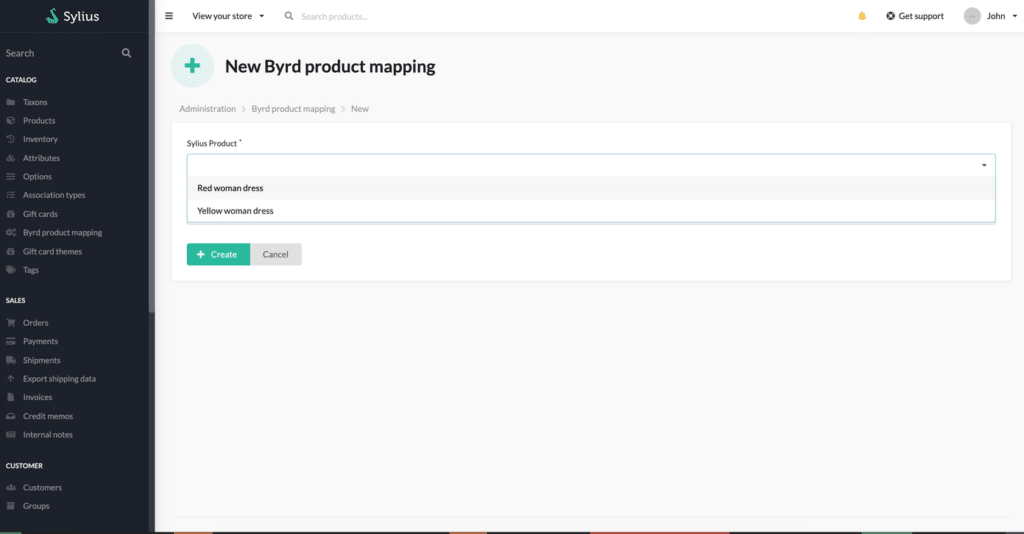This screenshot has width=1024, height=534.
Task: Click the Byrd product mapping cogs icon
Action: 11,232
